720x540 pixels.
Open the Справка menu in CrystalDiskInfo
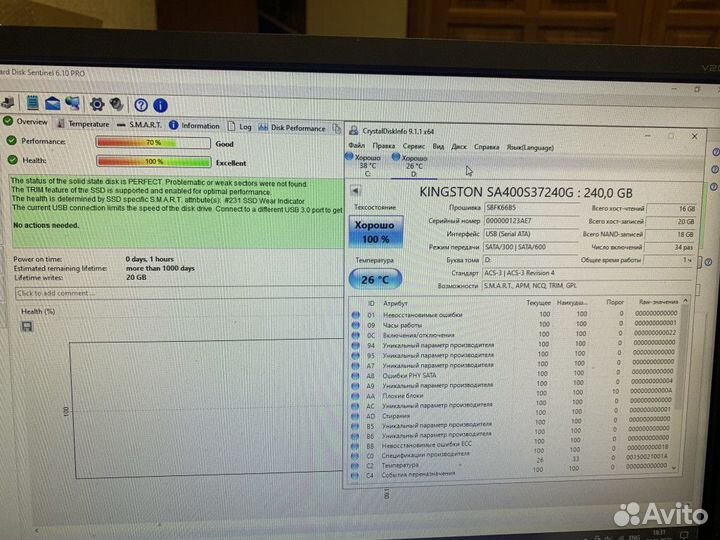(x=486, y=147)
